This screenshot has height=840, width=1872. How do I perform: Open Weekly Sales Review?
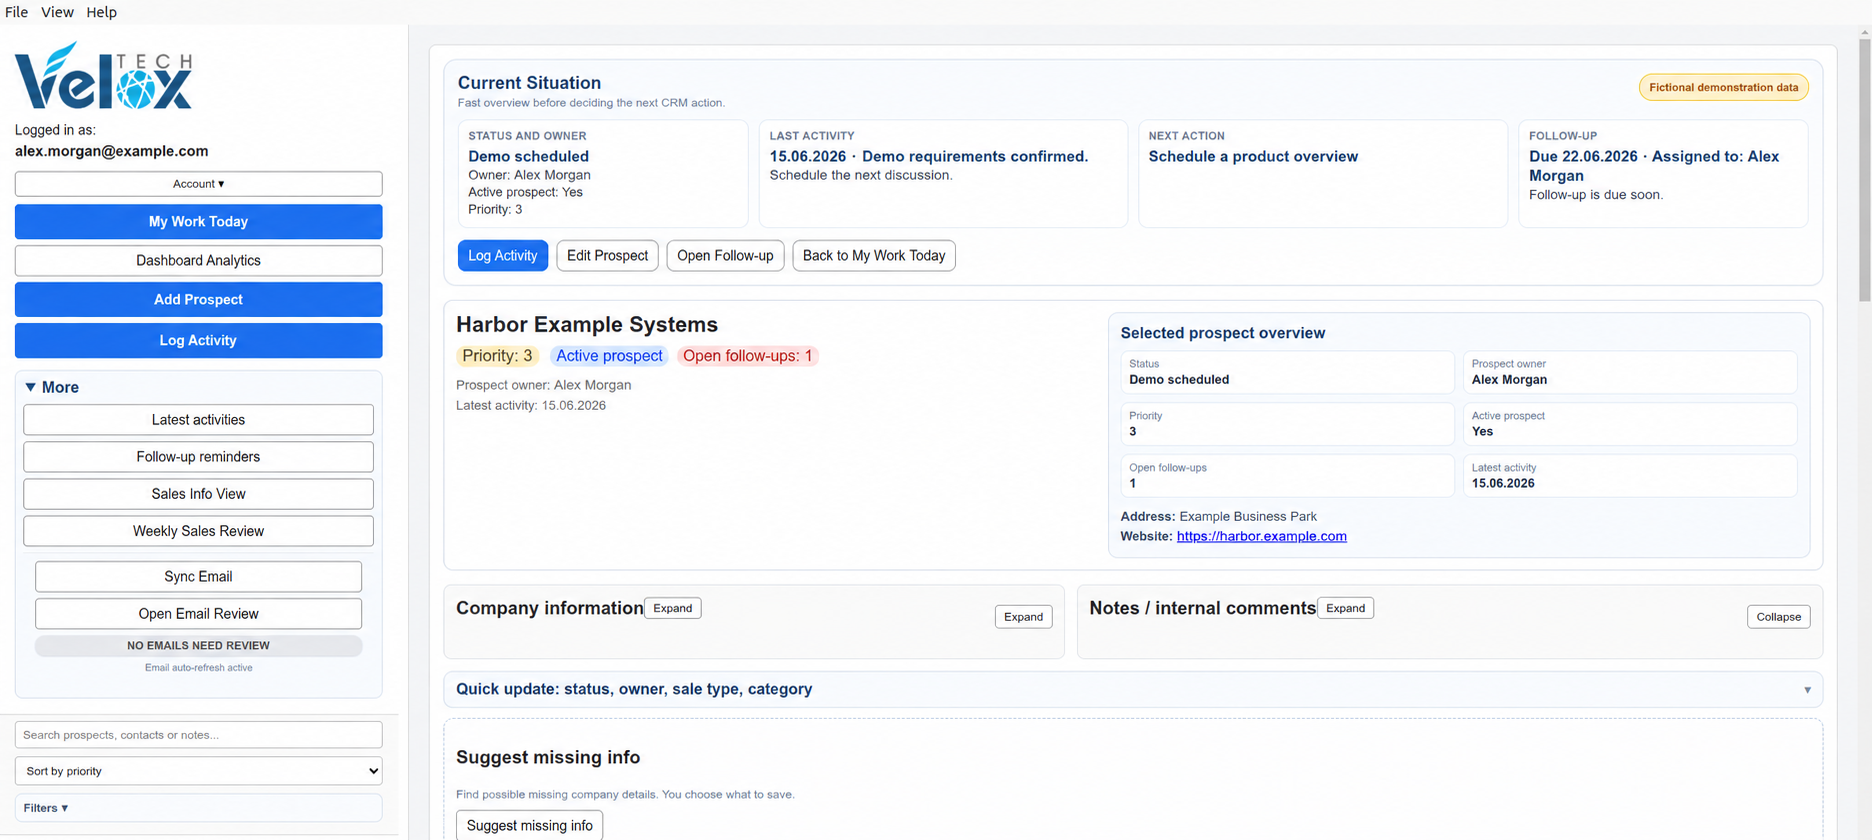(198, 531)
